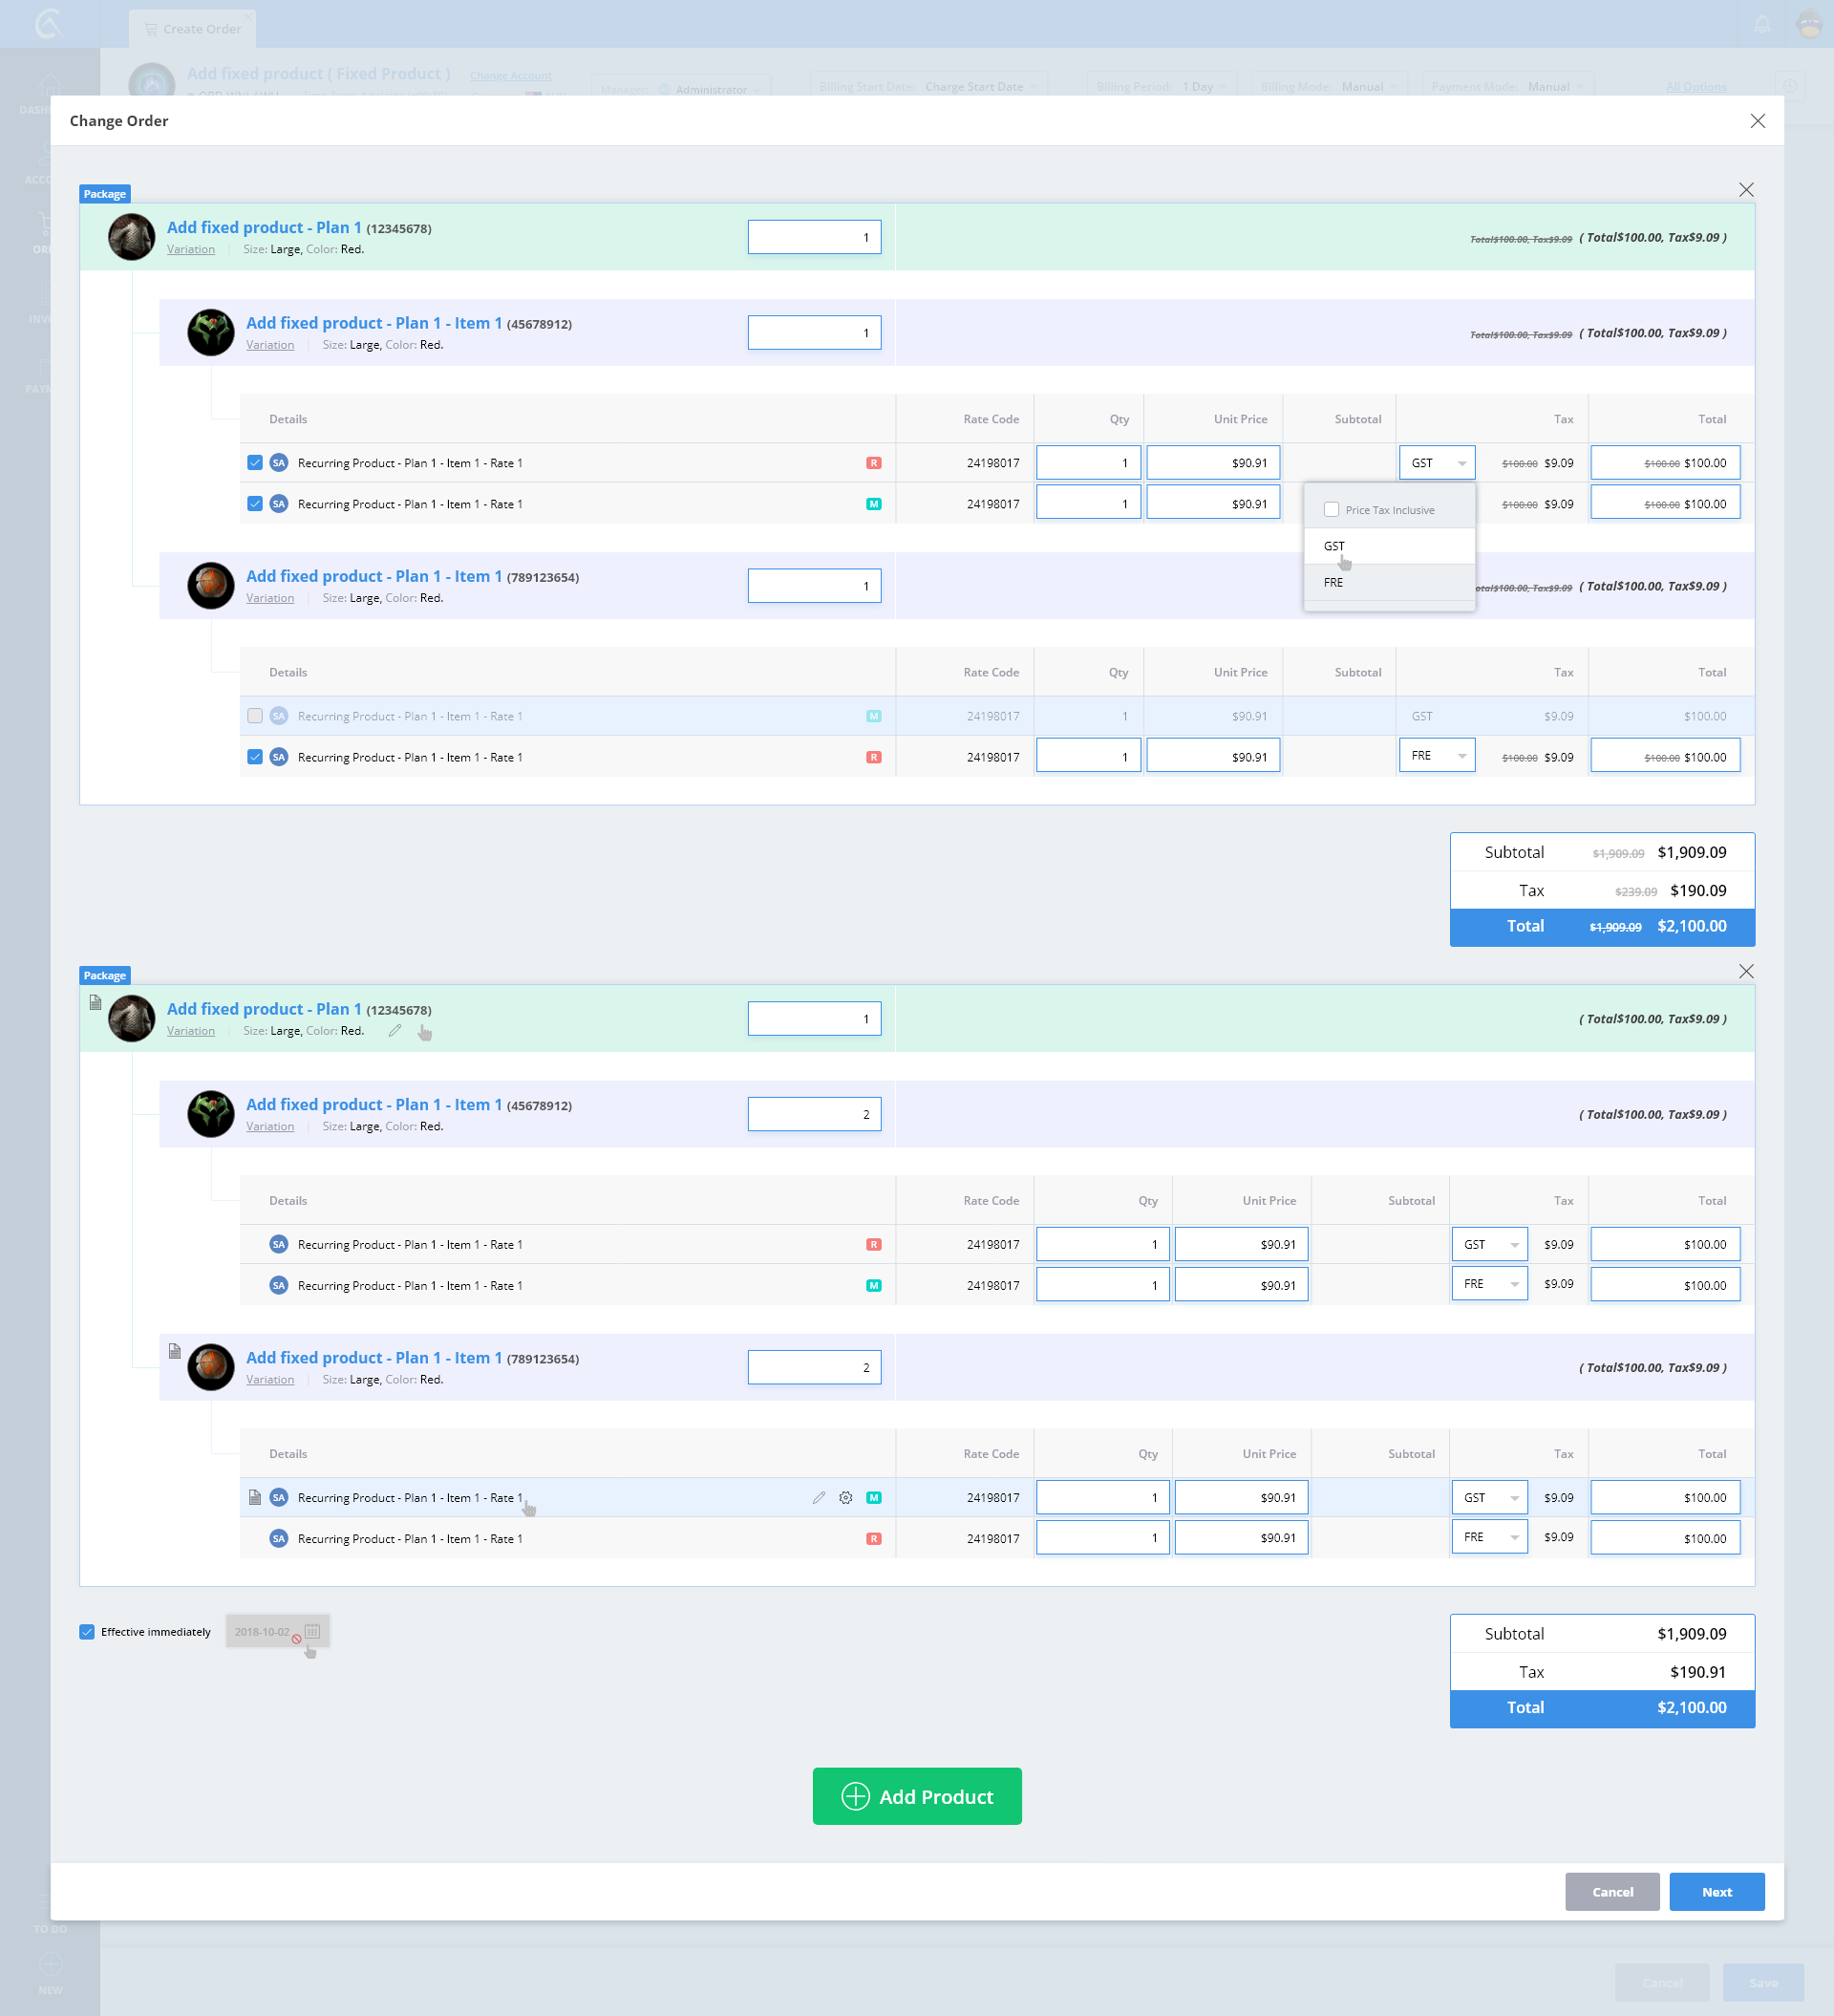
Task: Click the gear settings icon in highlighted rate row
Action: (845, 1497)
